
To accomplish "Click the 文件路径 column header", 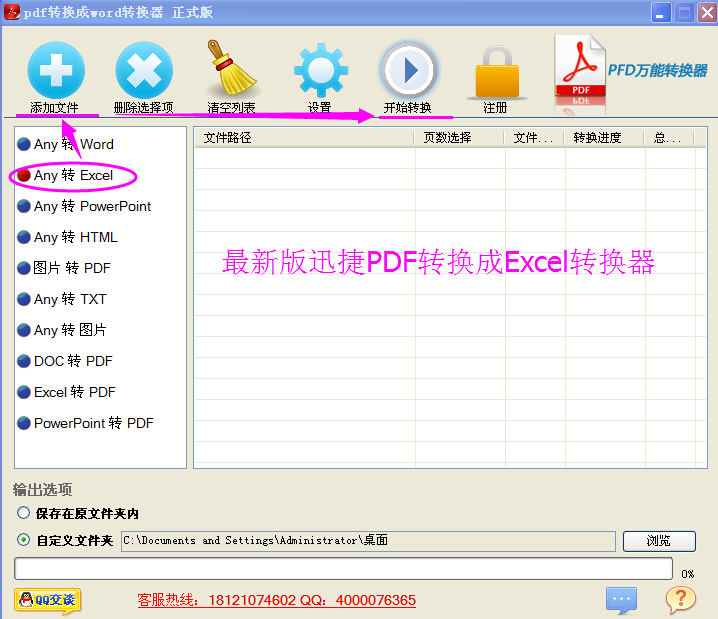I will (x=305, y=138).
